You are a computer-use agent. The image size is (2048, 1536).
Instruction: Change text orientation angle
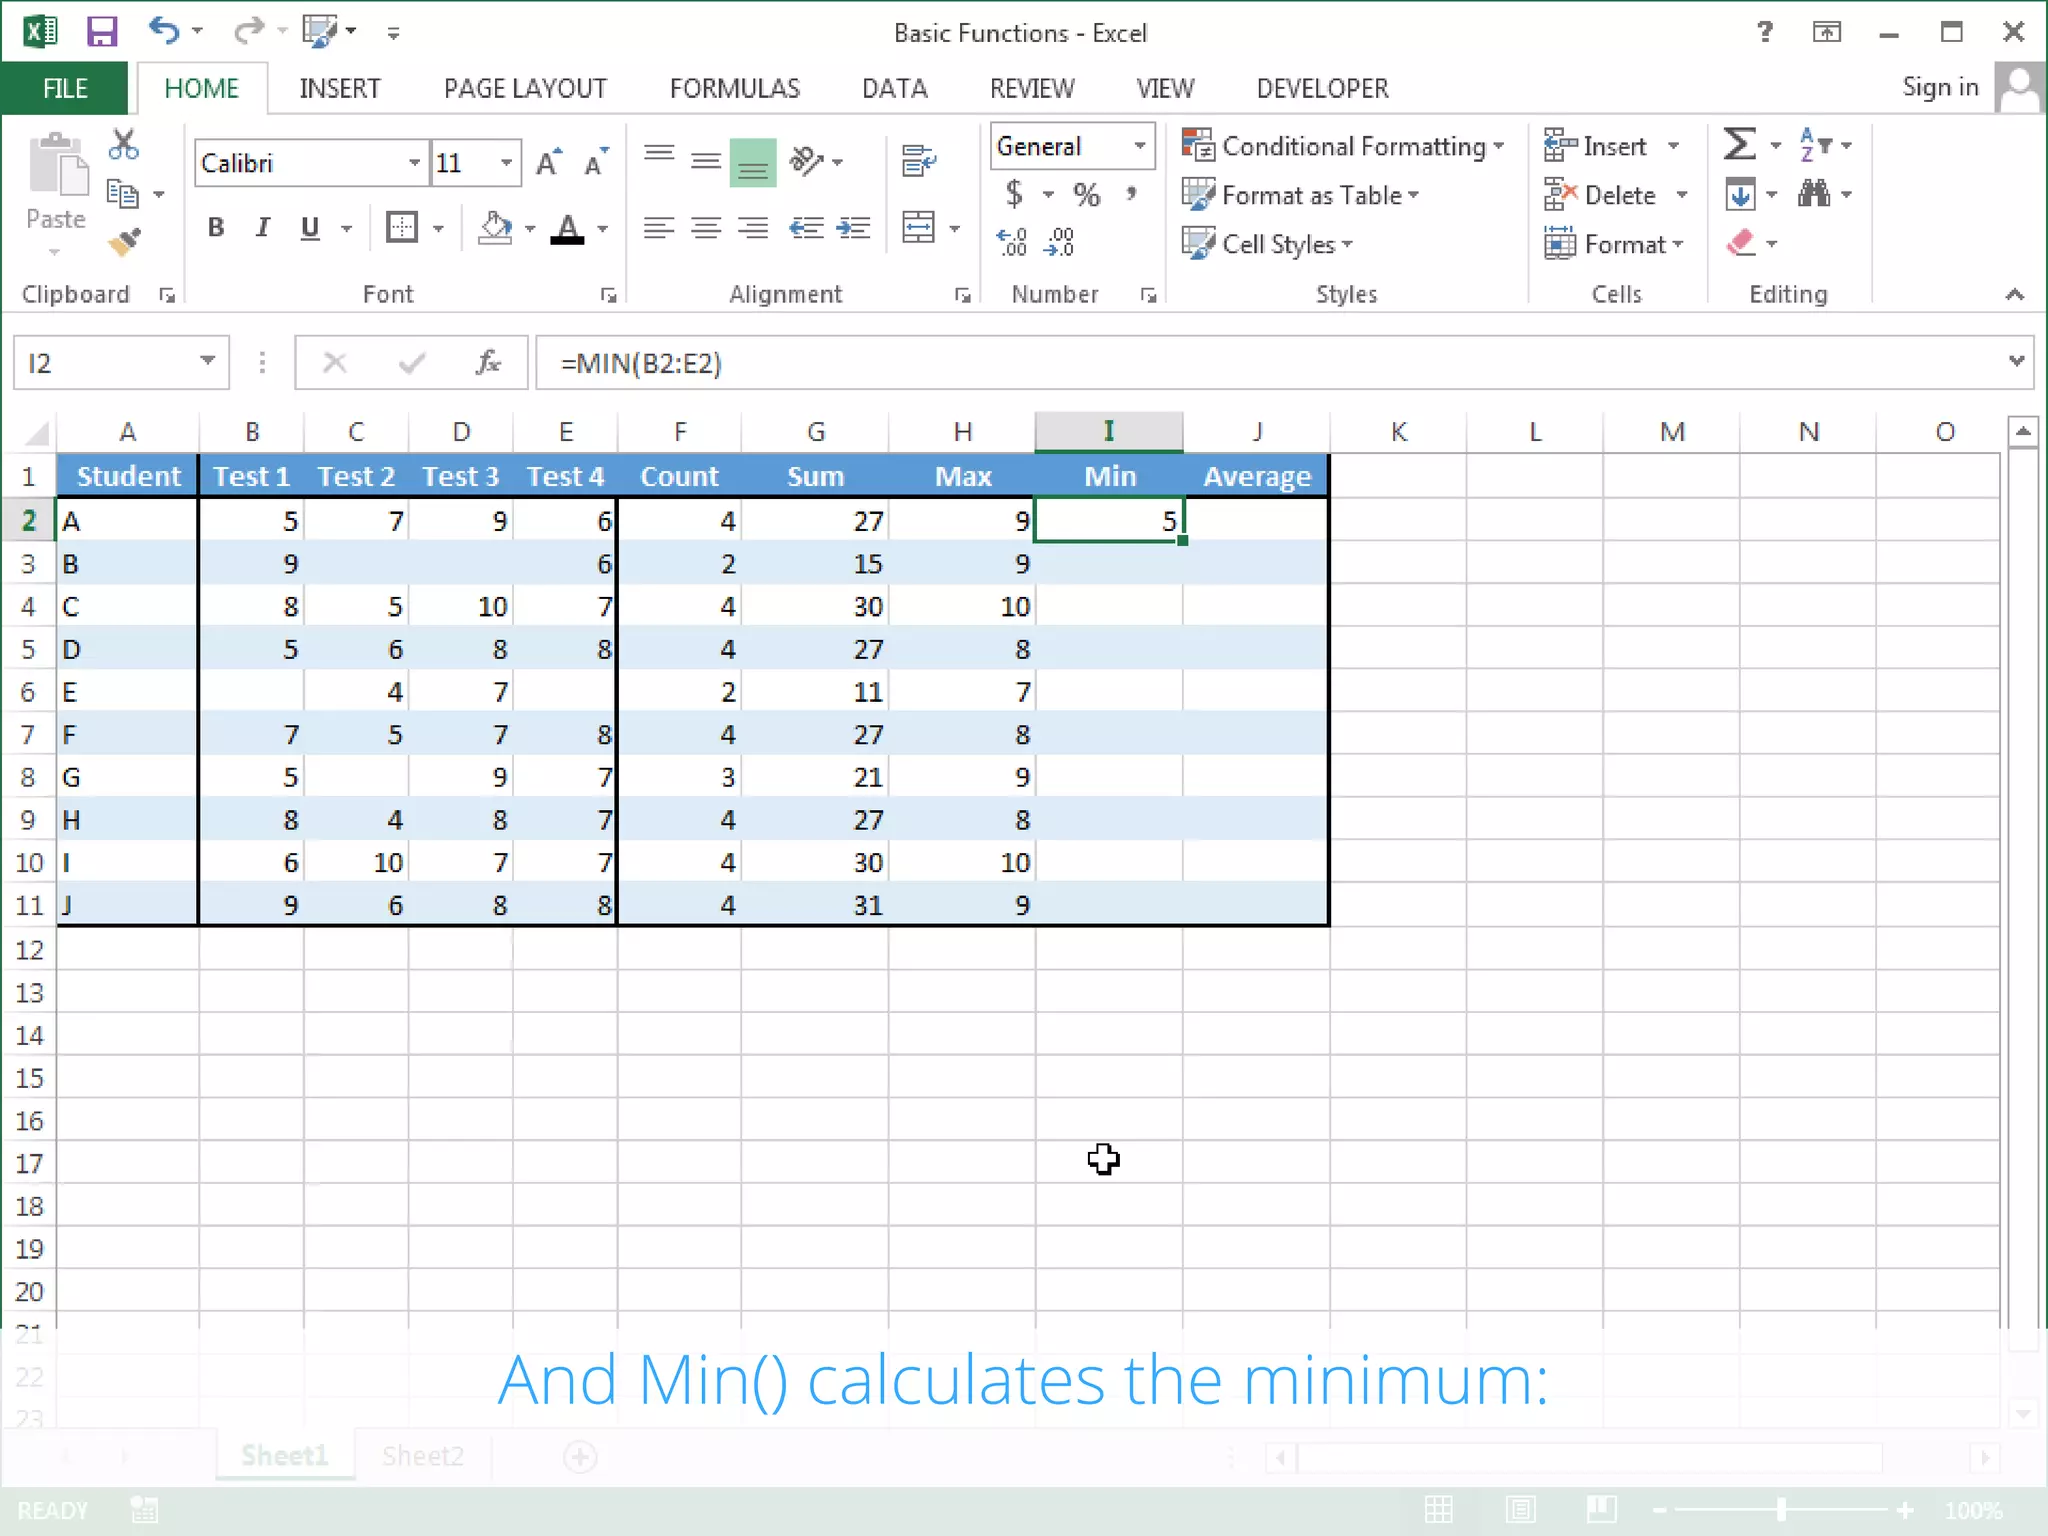click(807, 160)
